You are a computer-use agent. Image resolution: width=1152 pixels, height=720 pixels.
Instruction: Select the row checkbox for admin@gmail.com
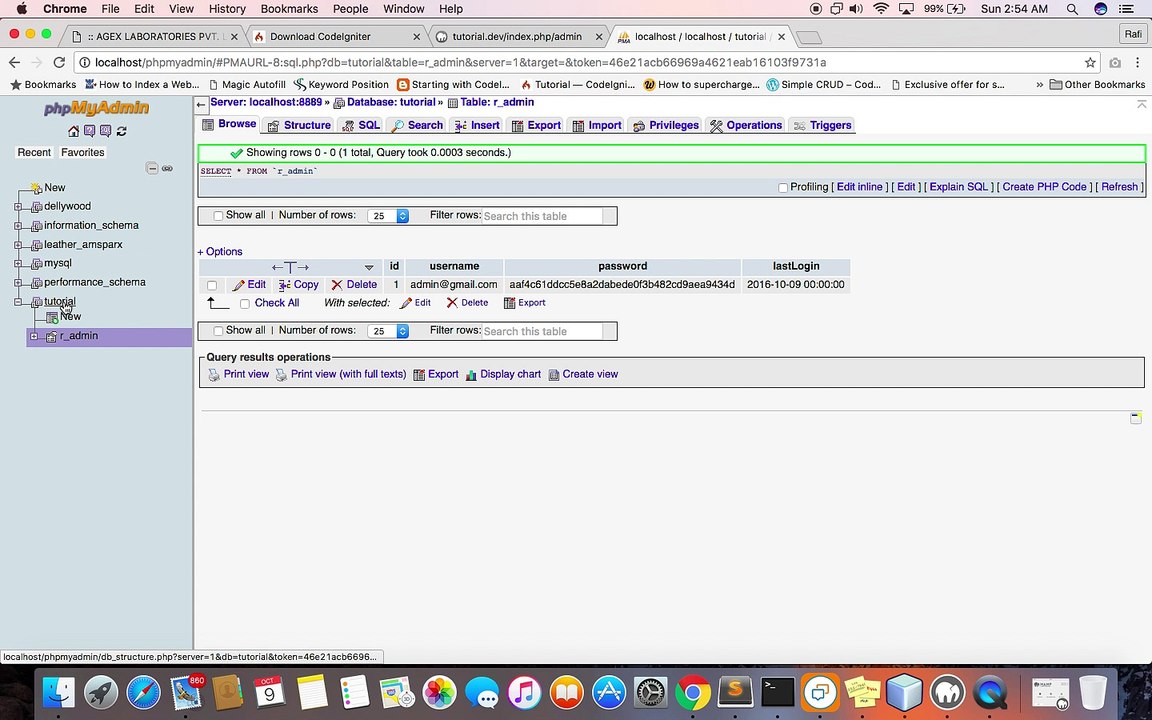click(212, 286)
